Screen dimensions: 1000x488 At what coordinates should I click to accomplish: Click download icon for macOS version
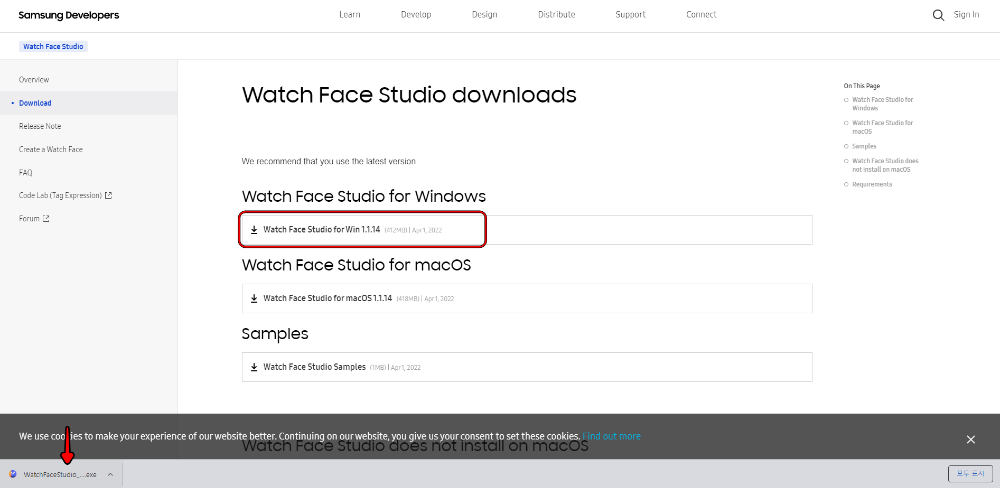pos(254,298)
